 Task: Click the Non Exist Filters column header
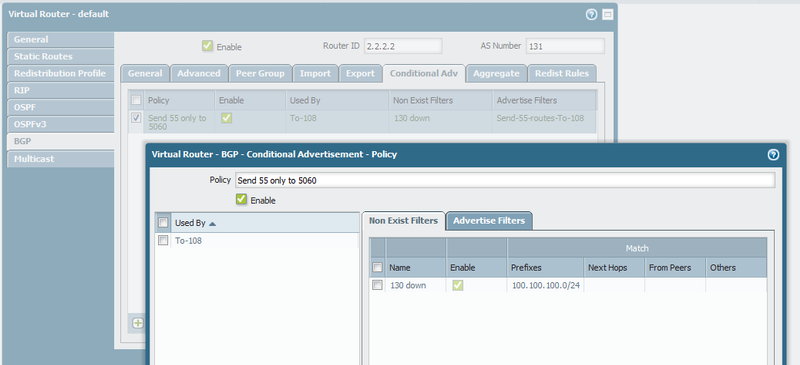click(441, 100)
